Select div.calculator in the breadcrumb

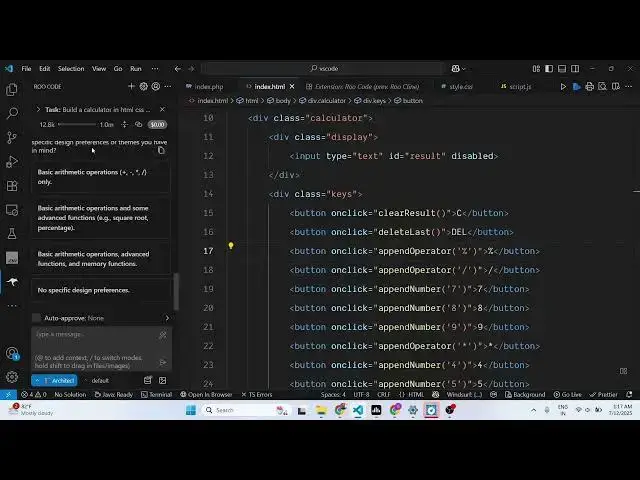pyautogui.click(x=322, y=100)
